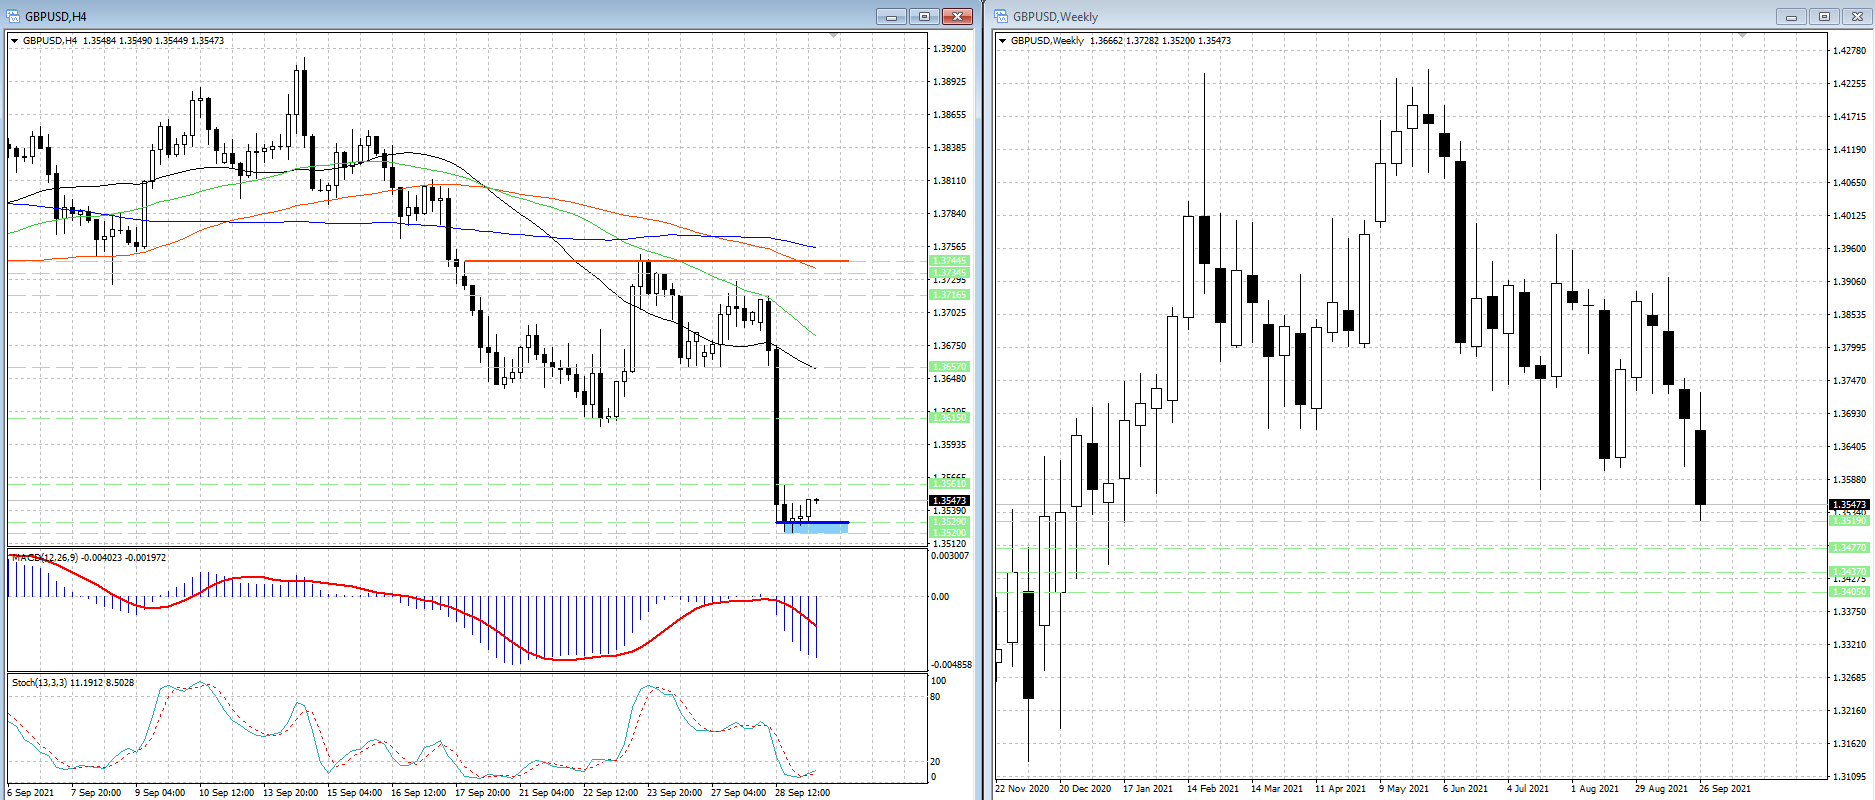This screenshot has width=1875, height=800.
Task: Click the 17 Sep 20:00 time on H4 axis
Action: (x=482, y=792)
